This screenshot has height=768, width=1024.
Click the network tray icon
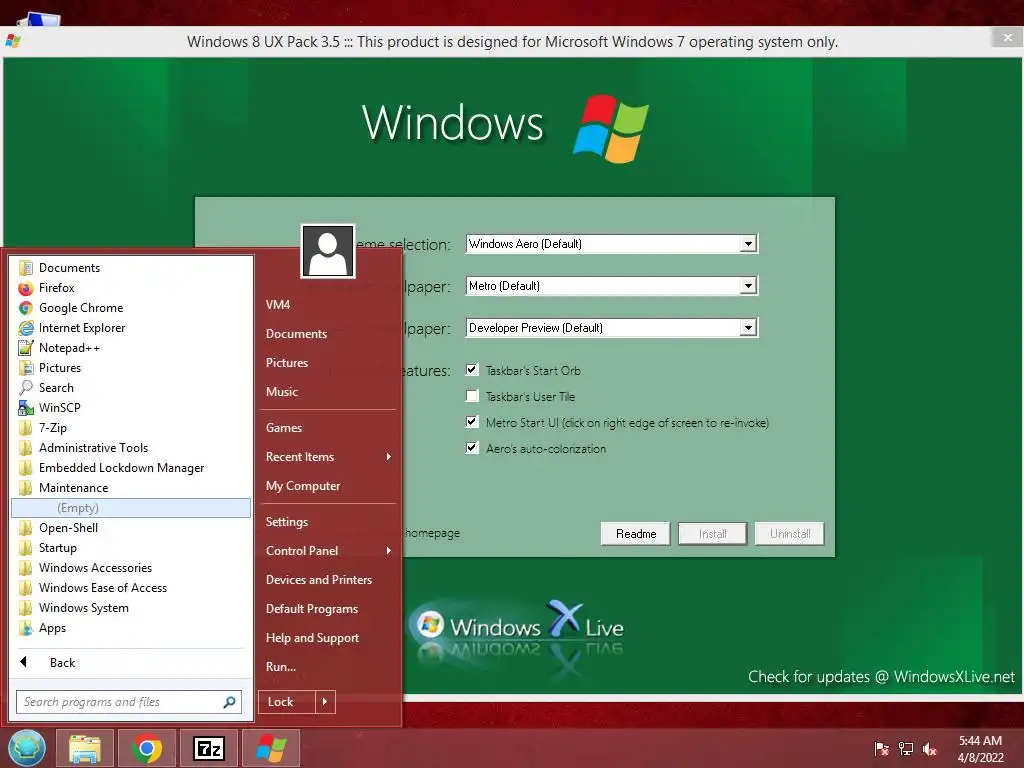(x=906, y=748)
